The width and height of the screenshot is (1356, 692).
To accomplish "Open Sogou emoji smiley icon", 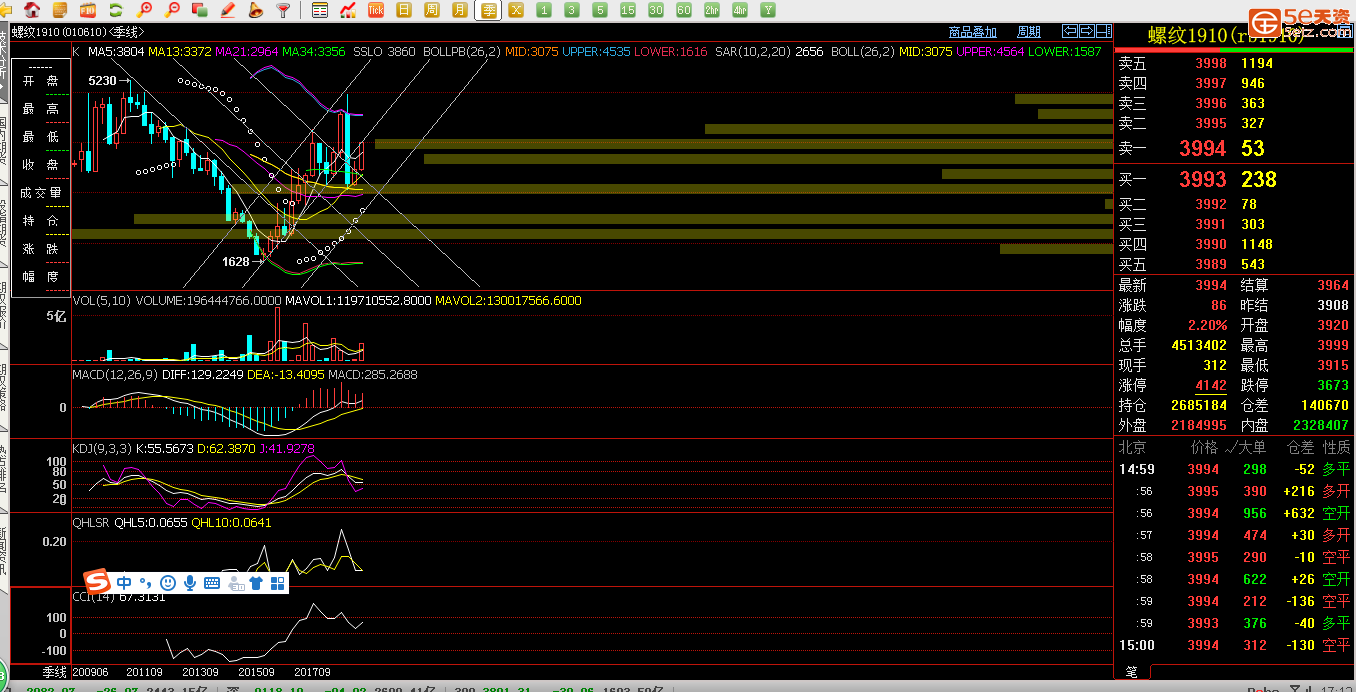I will (x=168, y=582).
